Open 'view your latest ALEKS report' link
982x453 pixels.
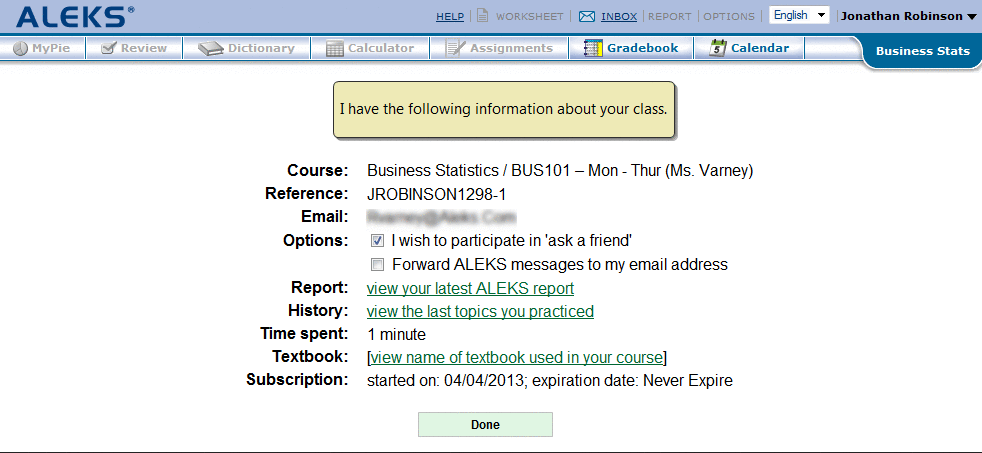tap(470, 288)
